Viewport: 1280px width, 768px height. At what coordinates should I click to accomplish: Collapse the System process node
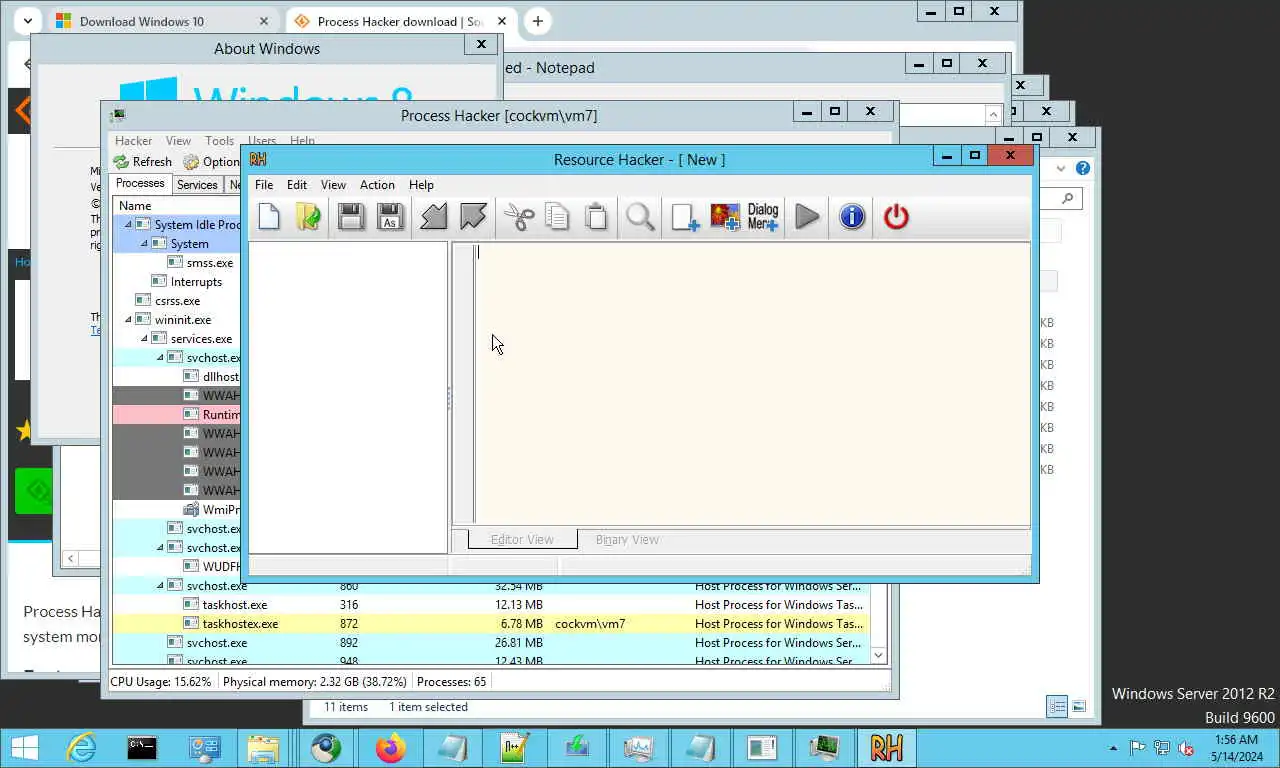(x=143, y=243)
